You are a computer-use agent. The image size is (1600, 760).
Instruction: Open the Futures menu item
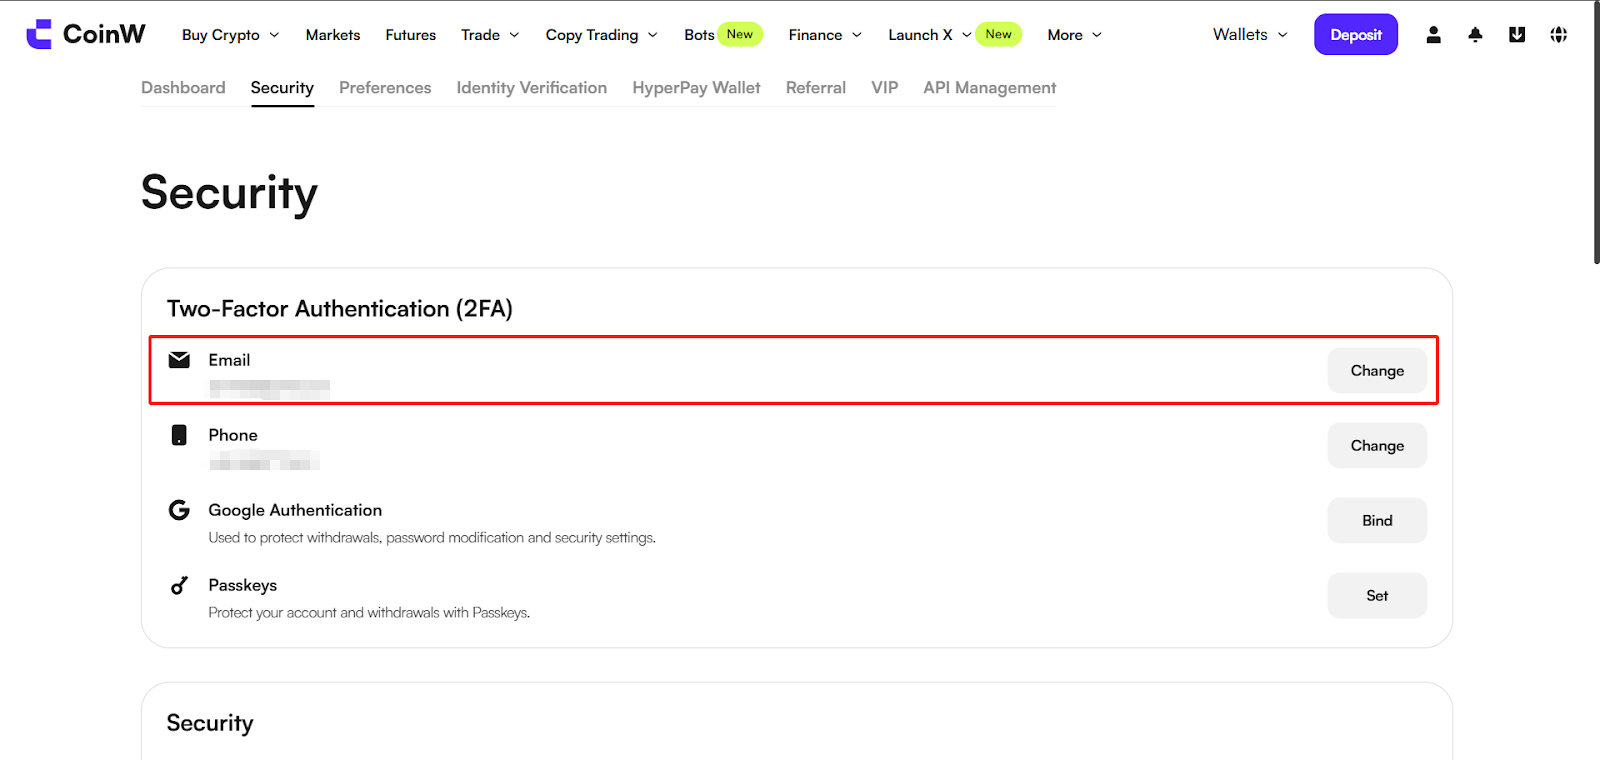[411, 35]
